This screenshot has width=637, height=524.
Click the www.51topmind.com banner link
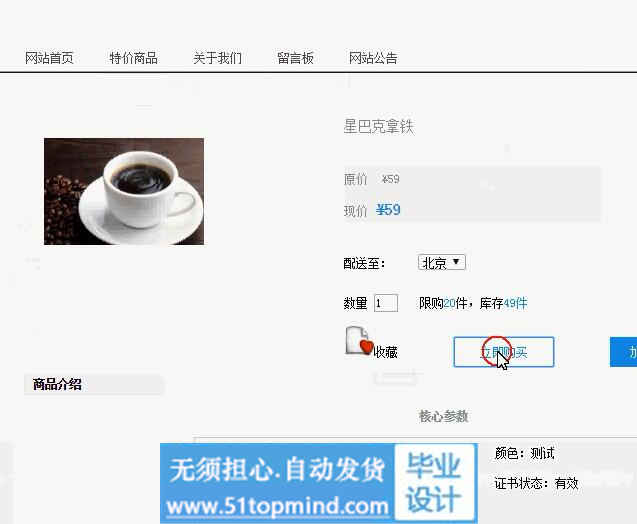[278, 507]
